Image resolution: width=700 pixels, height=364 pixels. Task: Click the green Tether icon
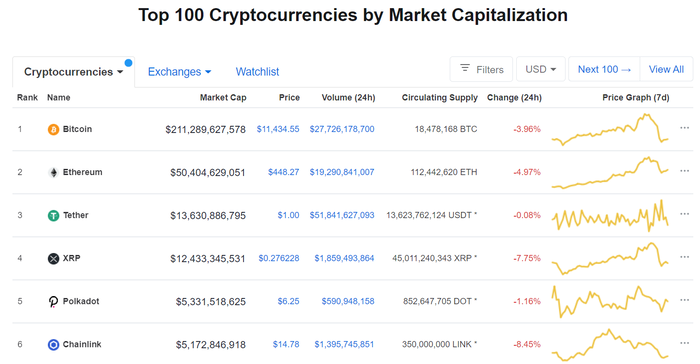click(53, 216)
